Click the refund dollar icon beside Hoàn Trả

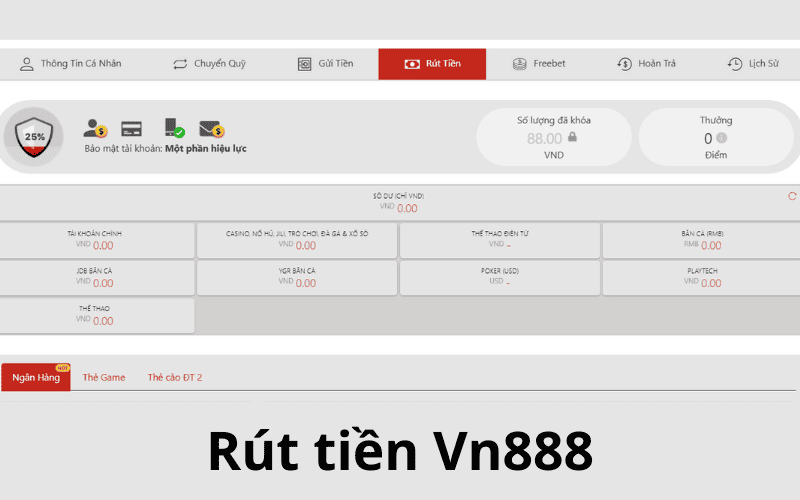624,64
